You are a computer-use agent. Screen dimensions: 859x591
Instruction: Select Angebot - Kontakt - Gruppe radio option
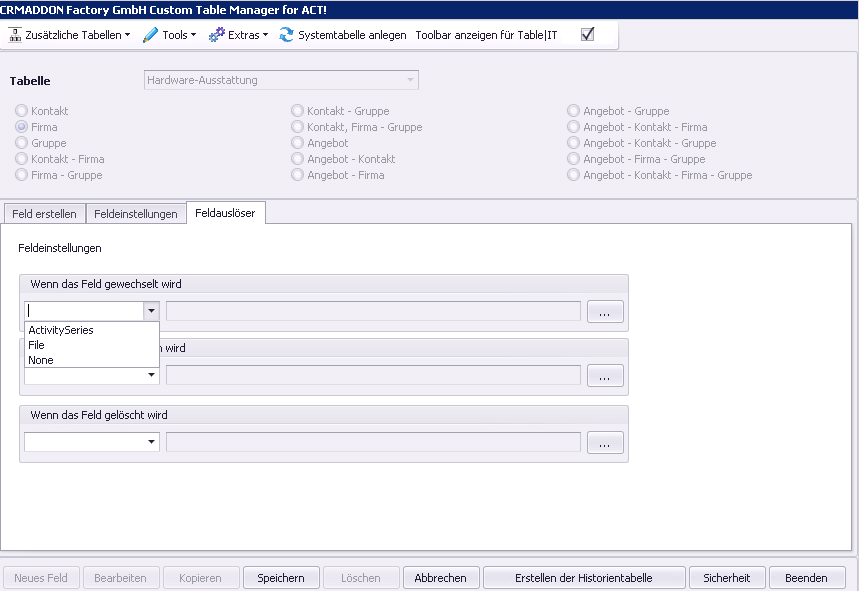tap(574, 142)
